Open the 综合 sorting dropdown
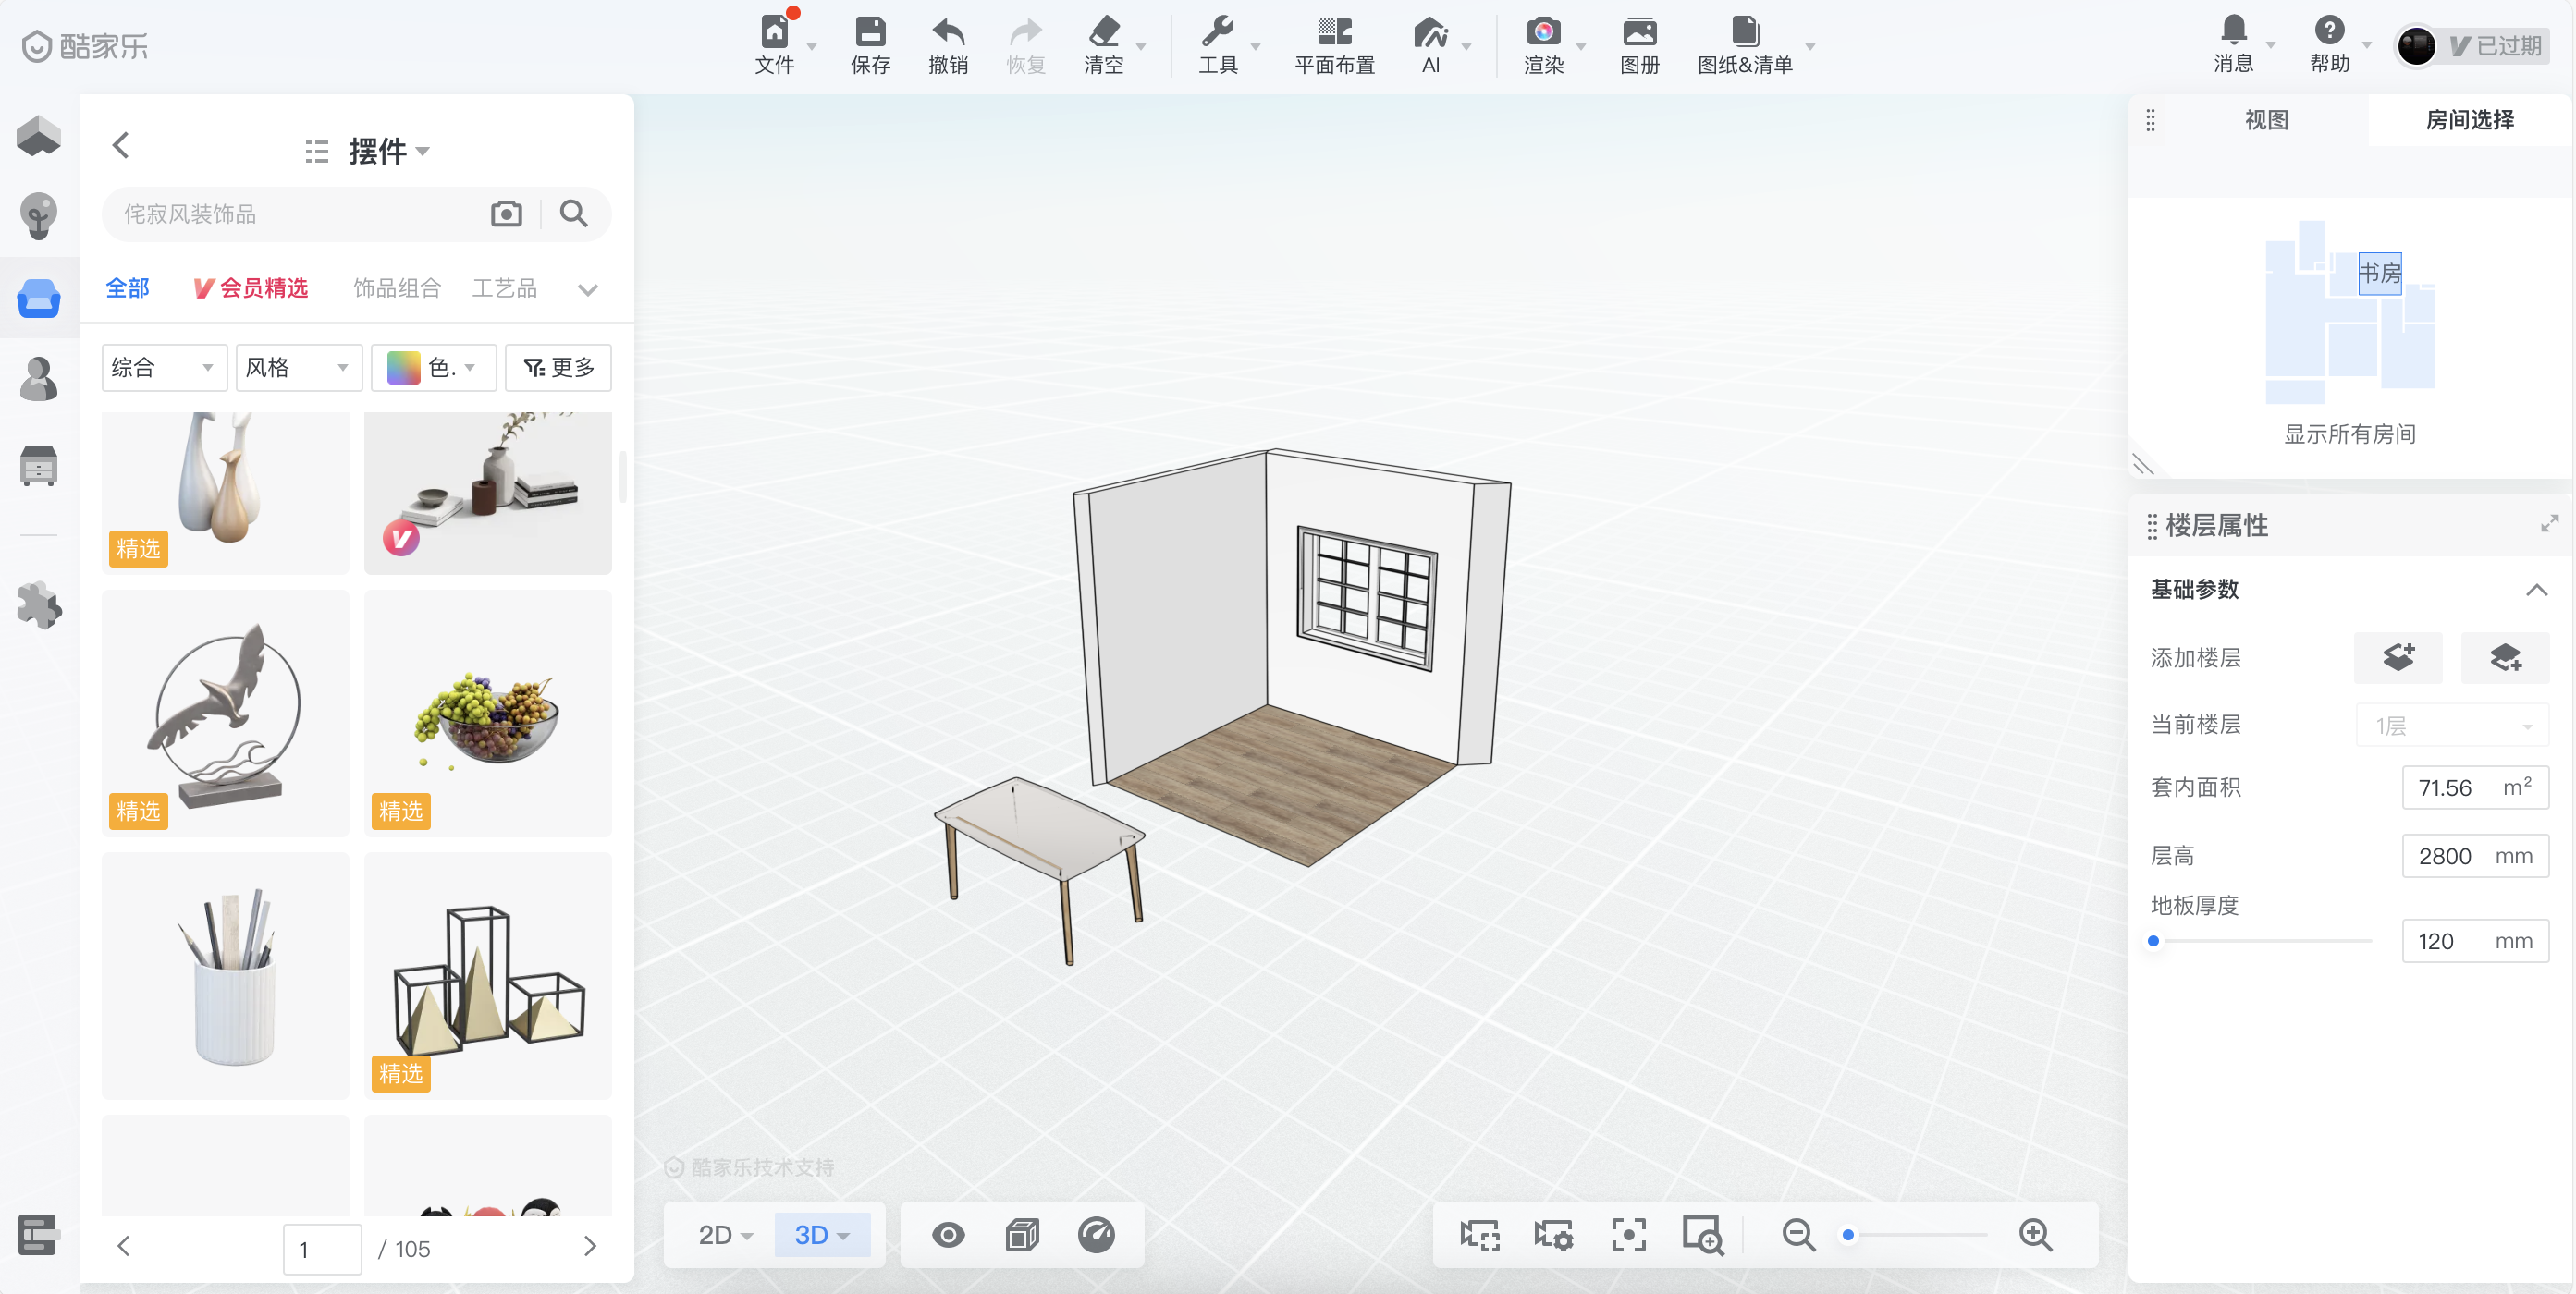 (x=163, y=367)
